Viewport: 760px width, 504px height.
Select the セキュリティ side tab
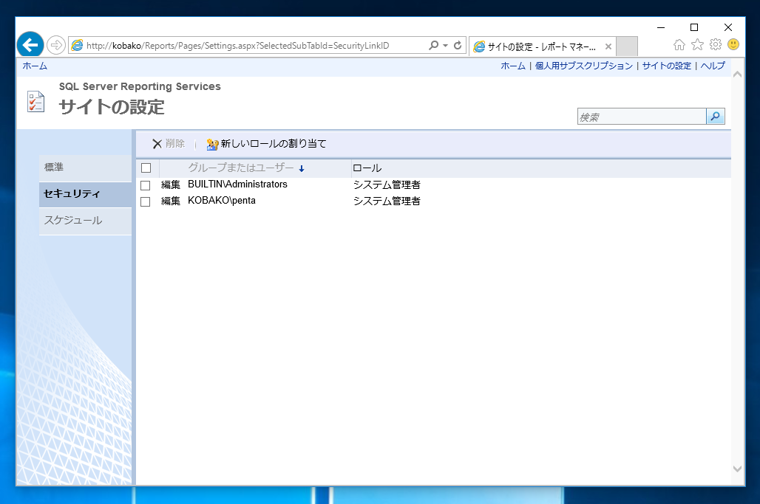pos(85,194)
